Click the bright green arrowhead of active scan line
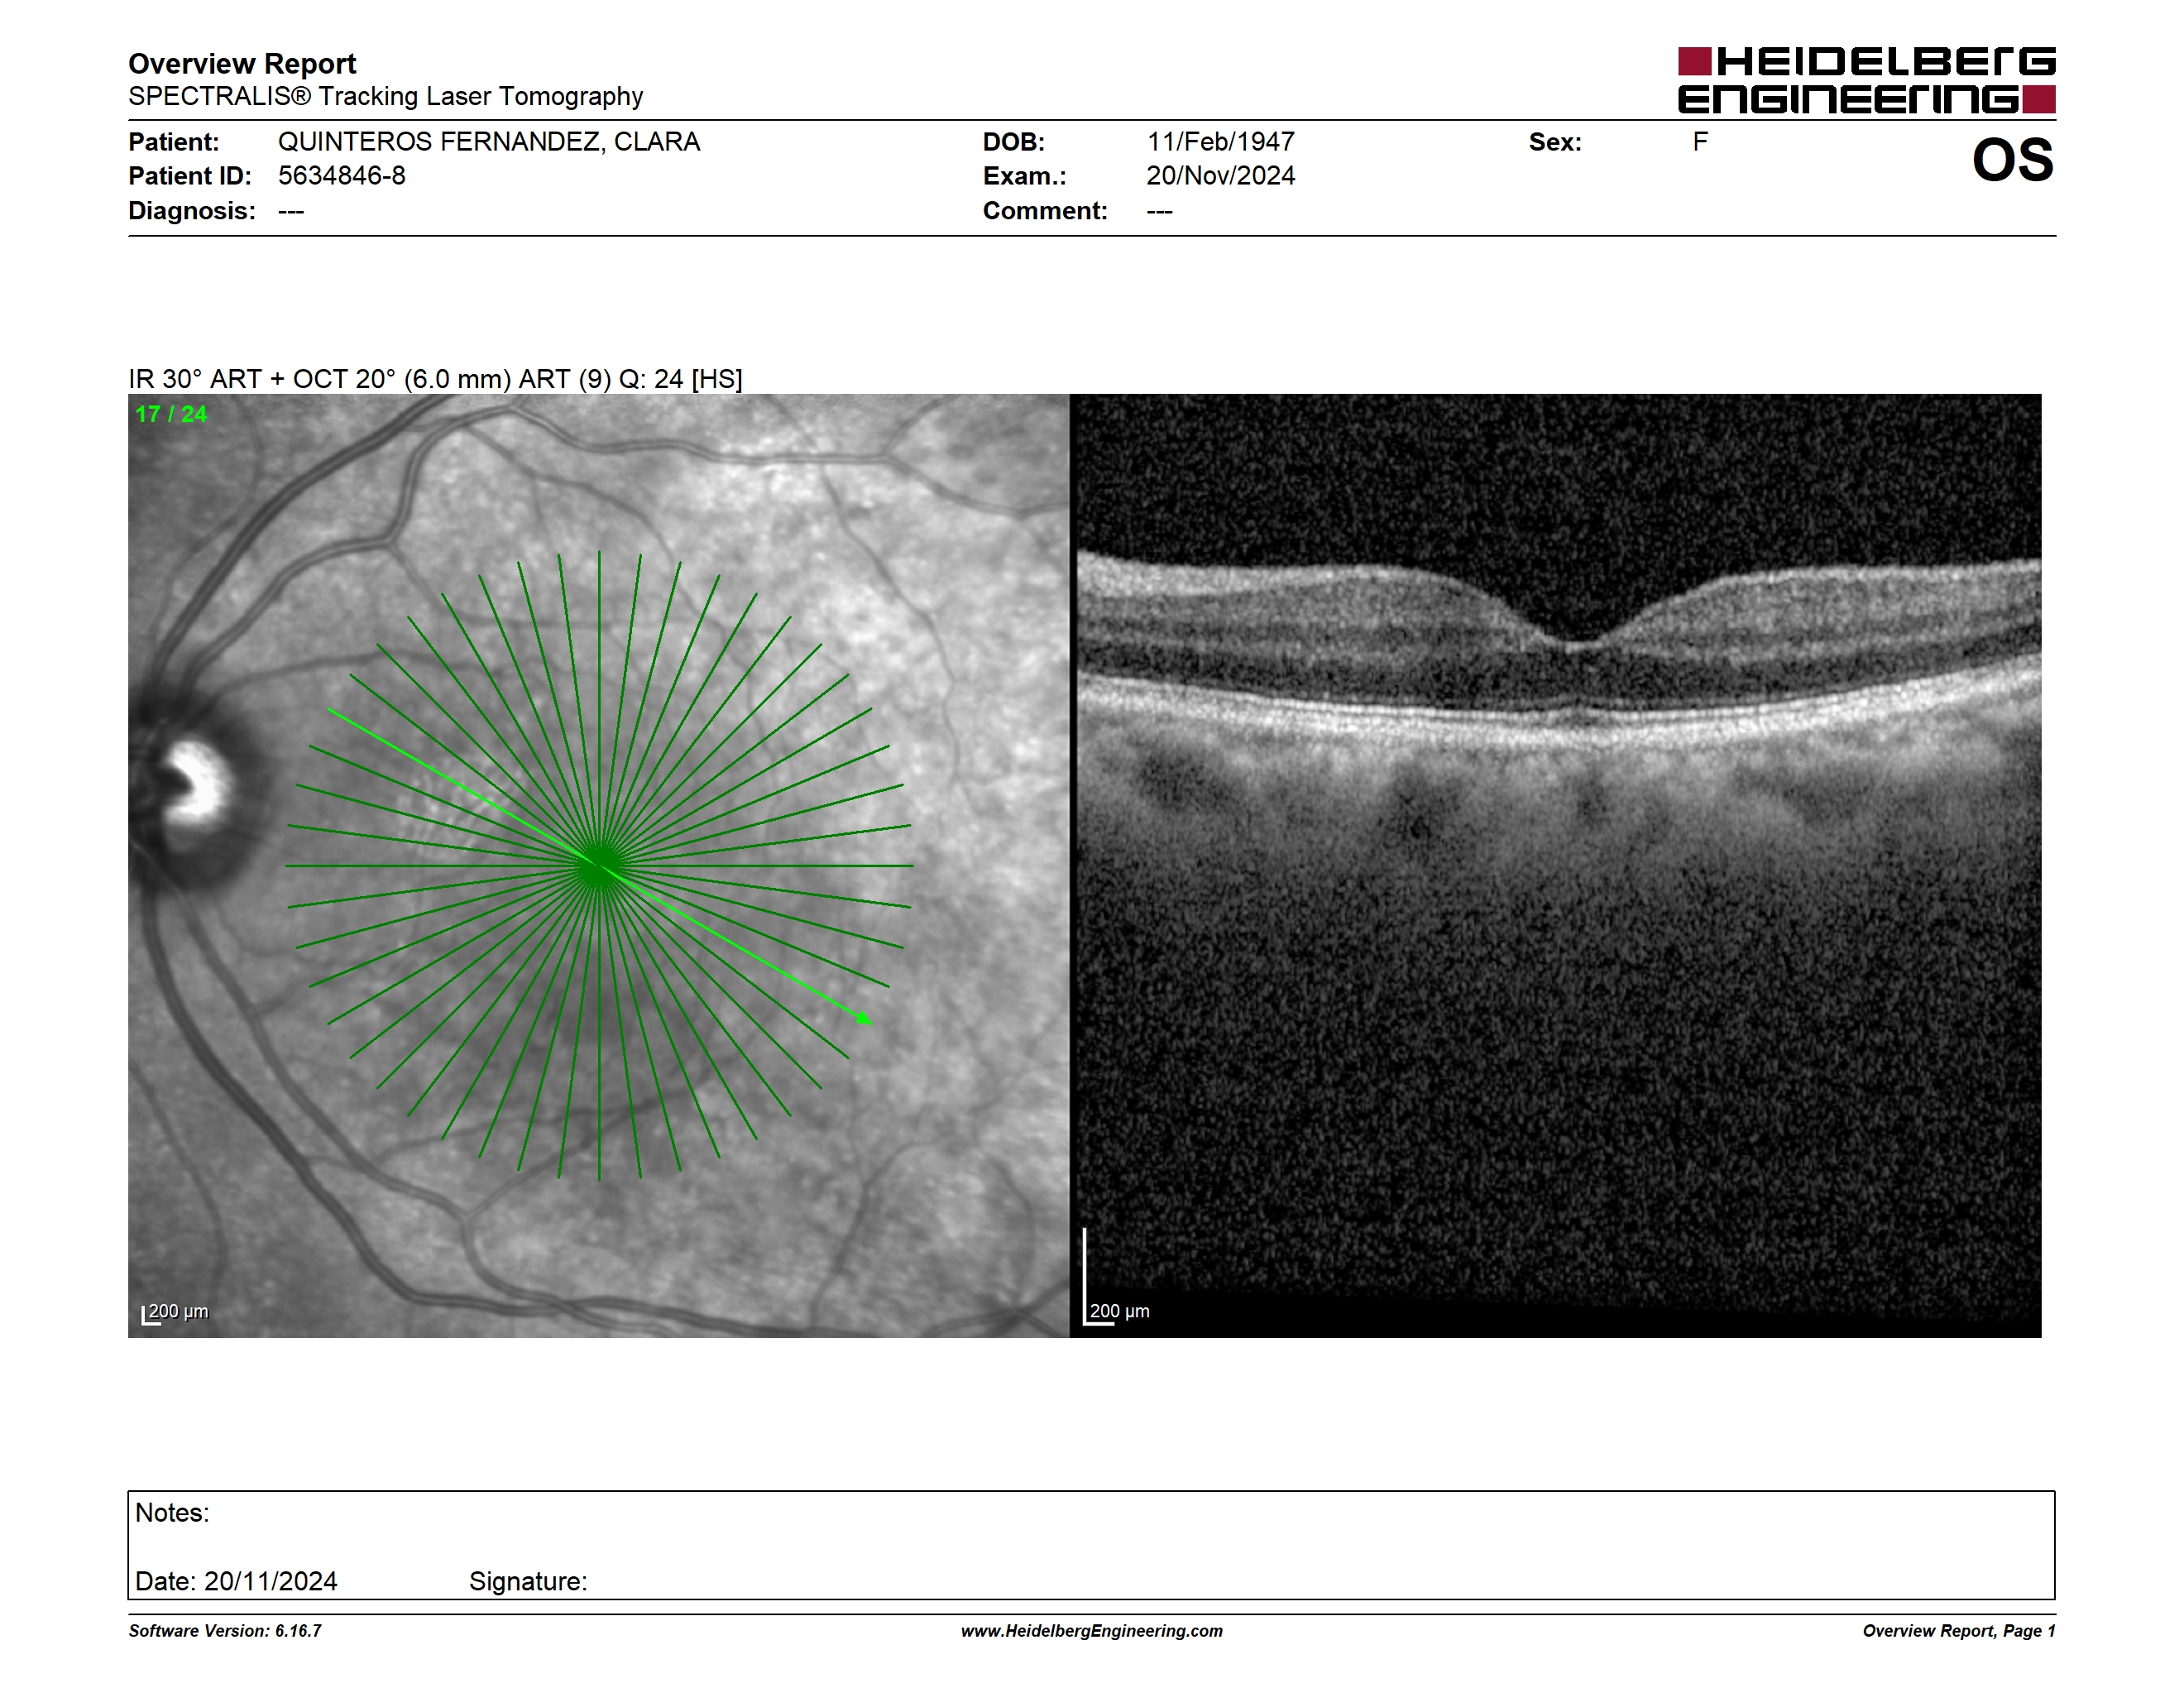Viewport: 2184px width, 1688px height. pos(864,1018)
